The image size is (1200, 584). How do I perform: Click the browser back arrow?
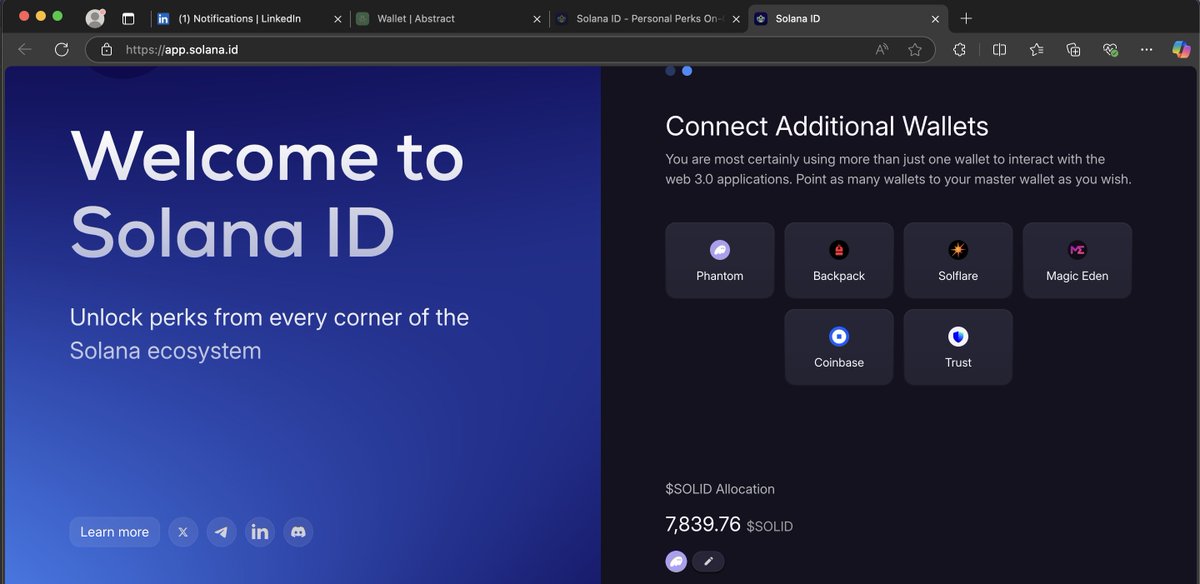point(25,49)
